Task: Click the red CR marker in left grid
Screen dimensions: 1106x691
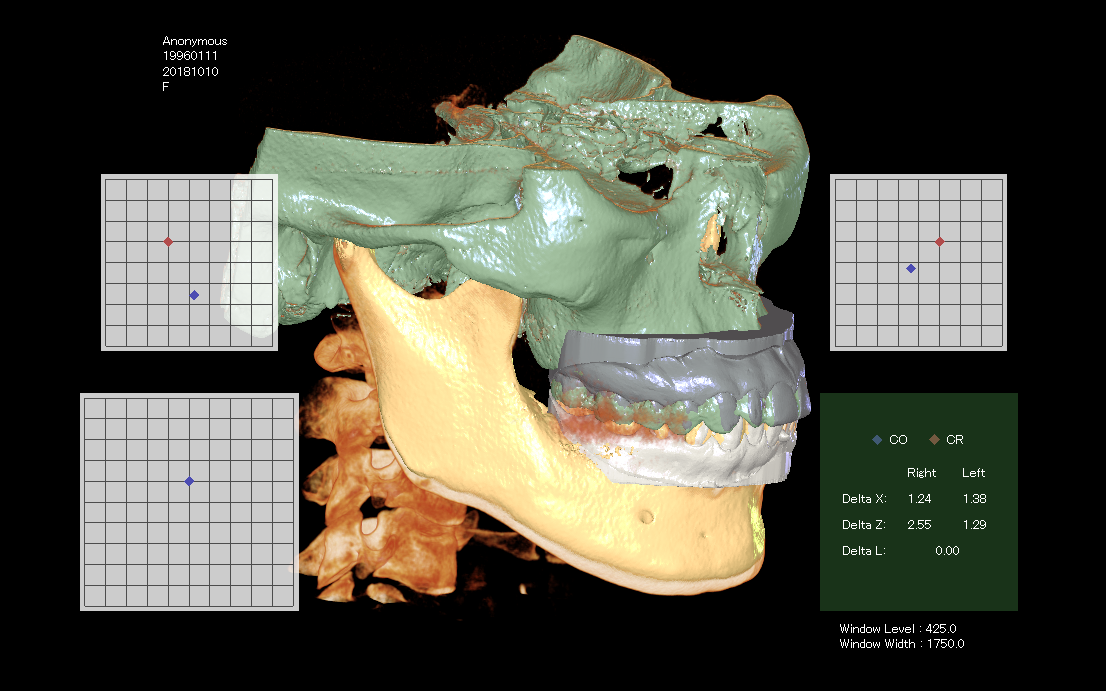Action: click(168, 242)
